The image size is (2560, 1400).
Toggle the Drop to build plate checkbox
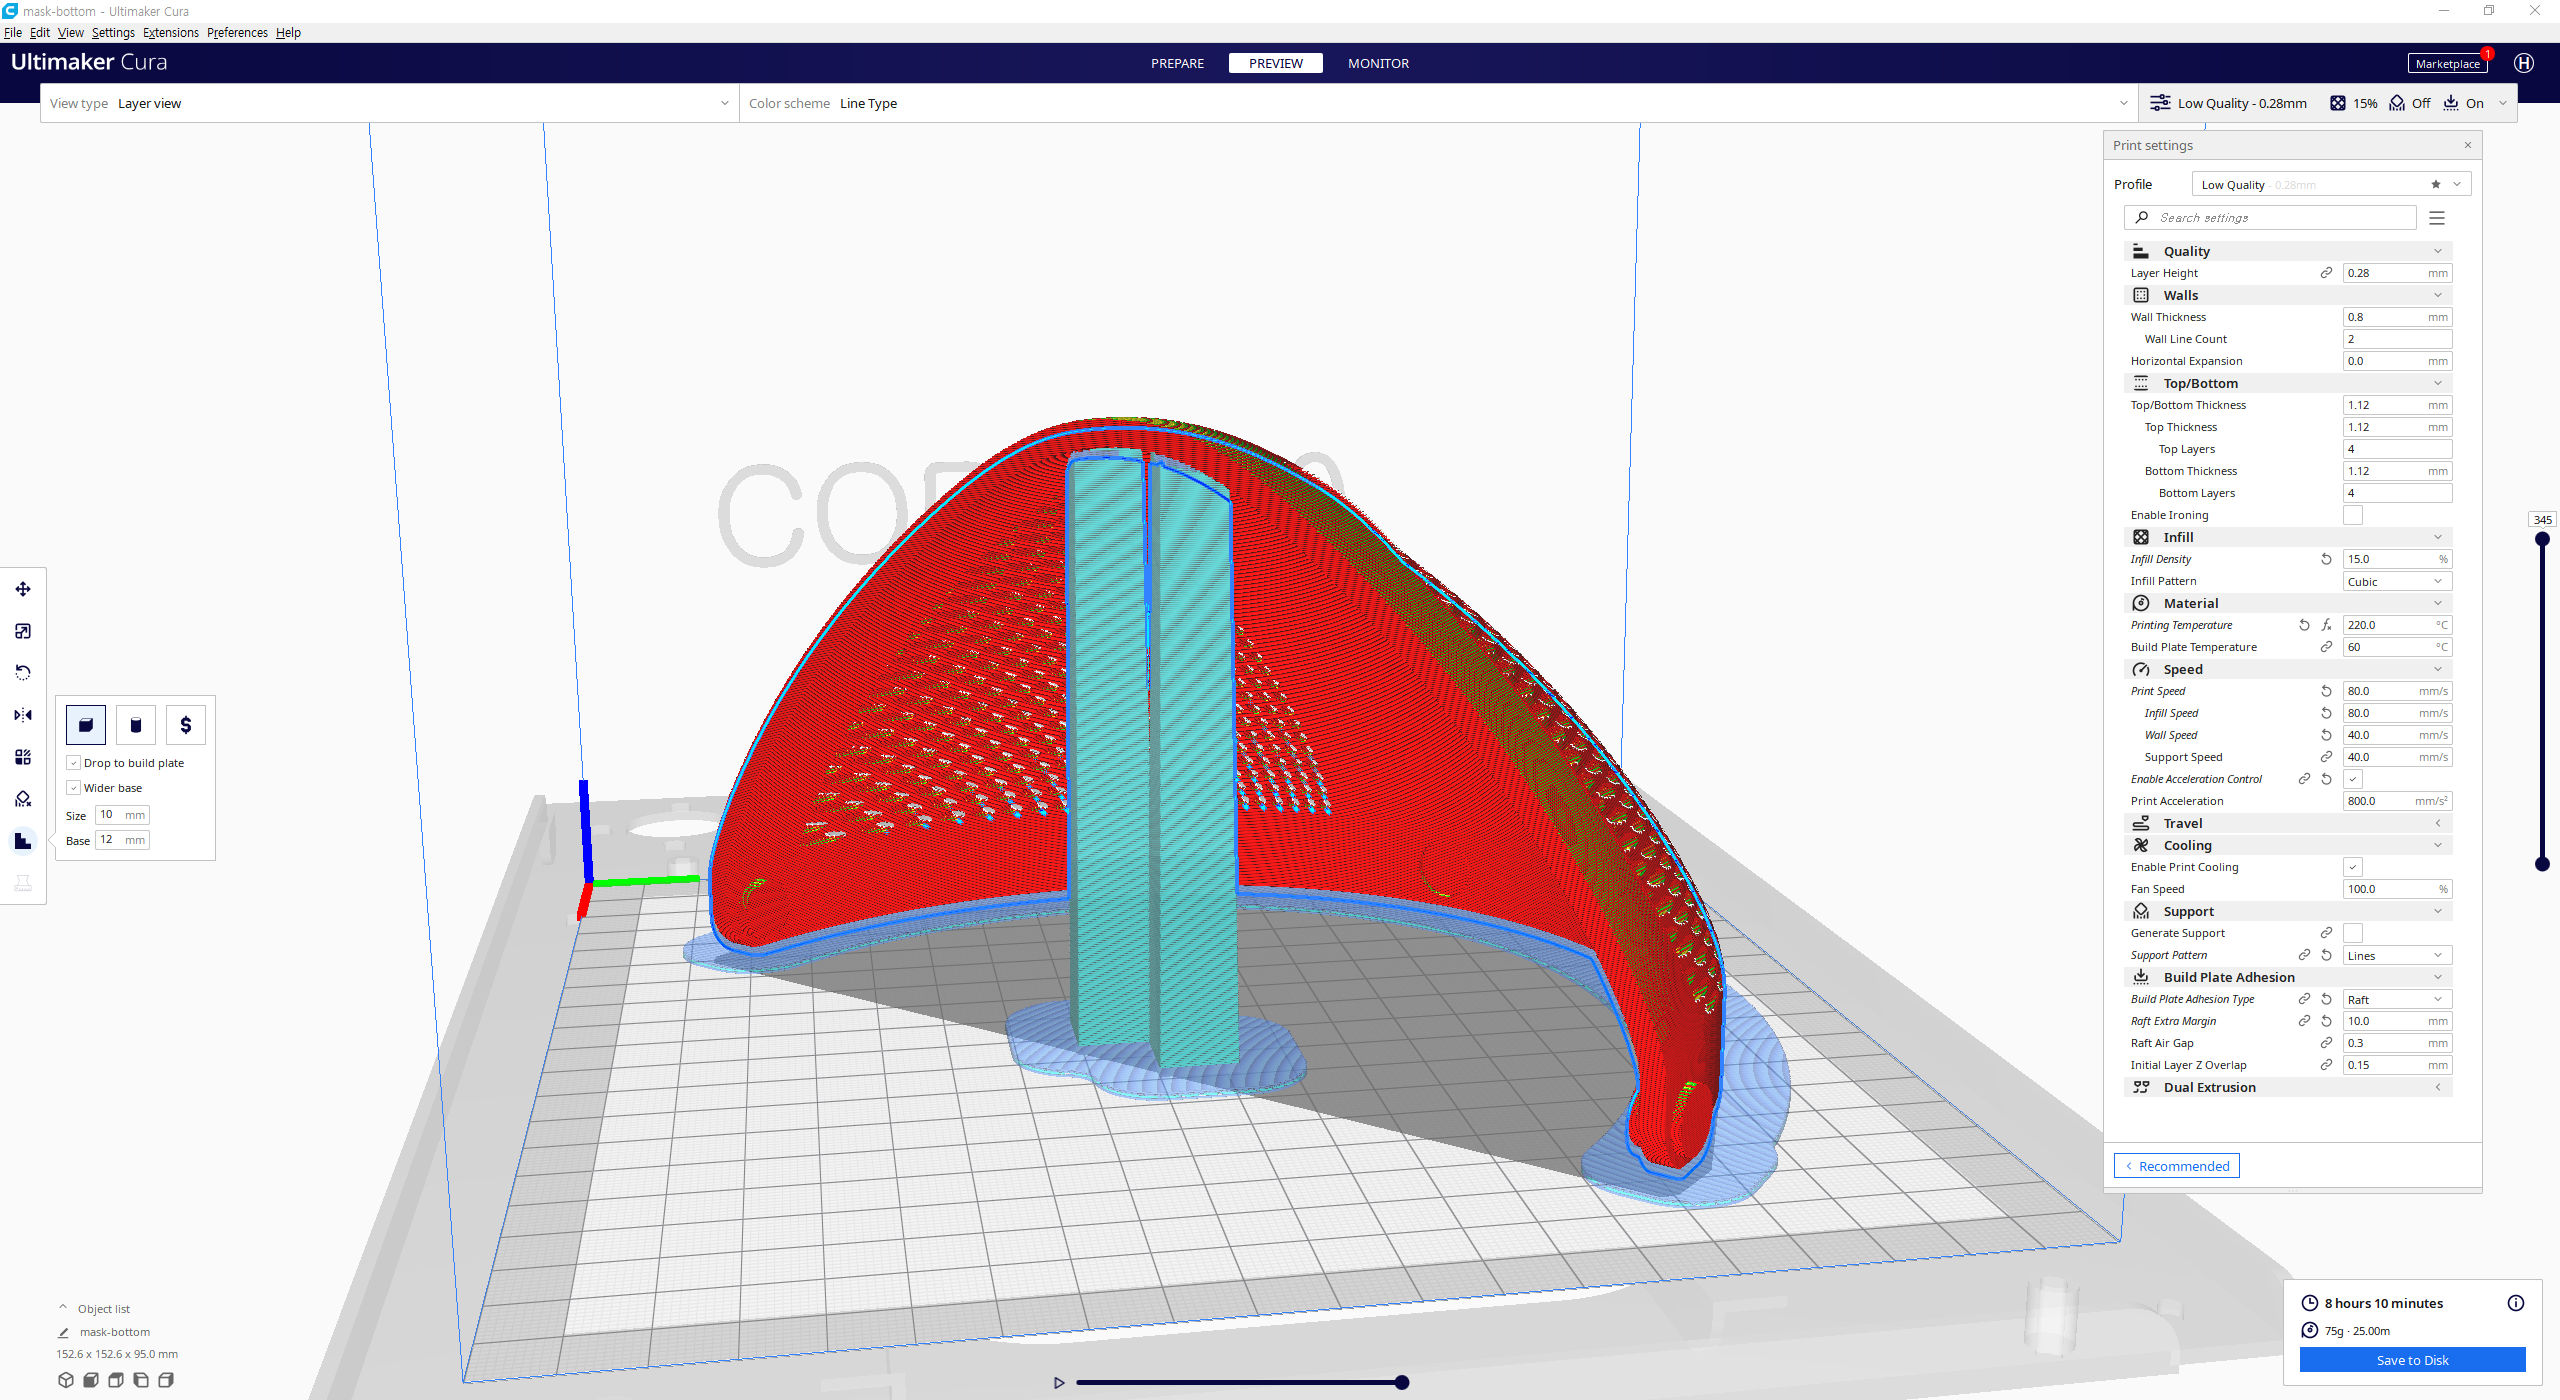(x=74, y=763)
